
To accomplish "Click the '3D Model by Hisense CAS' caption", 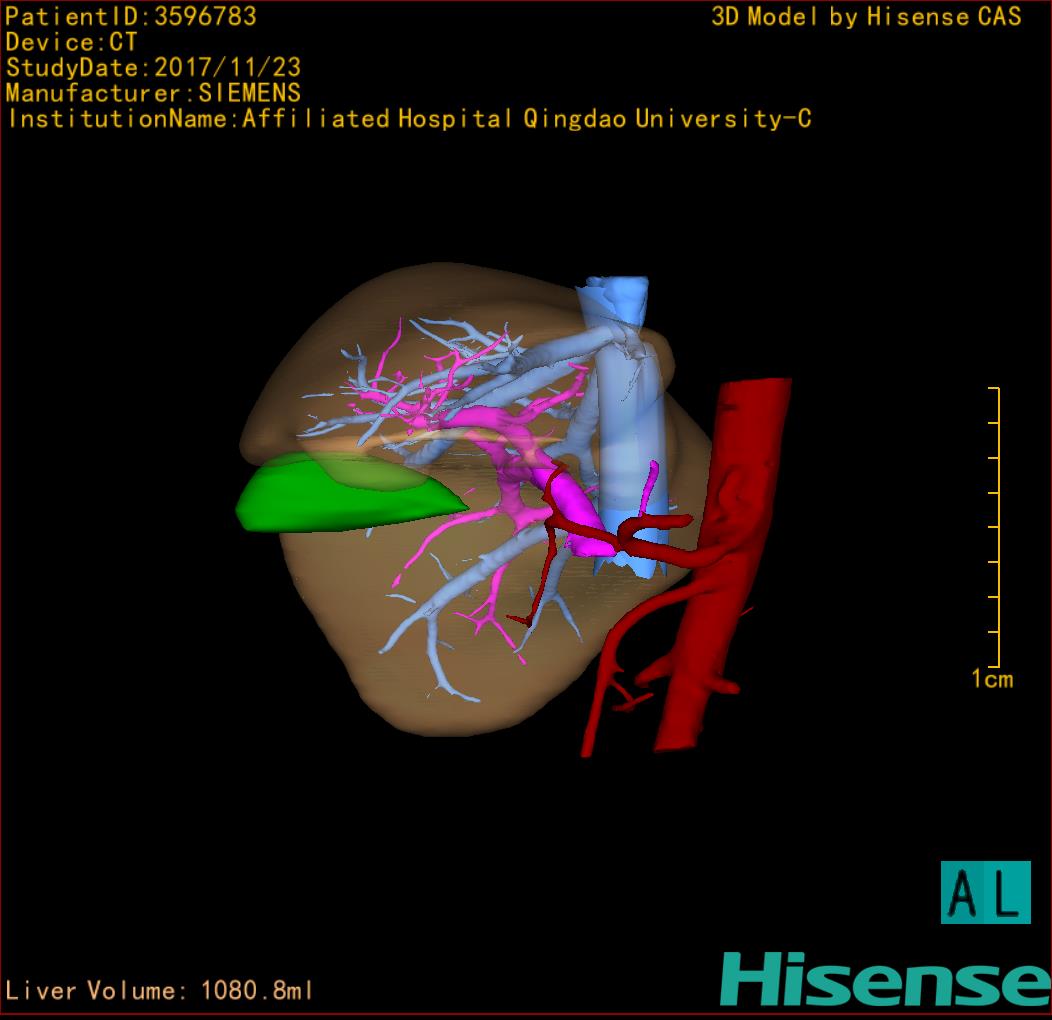I will pyautogui.click(x=866, y=17).
